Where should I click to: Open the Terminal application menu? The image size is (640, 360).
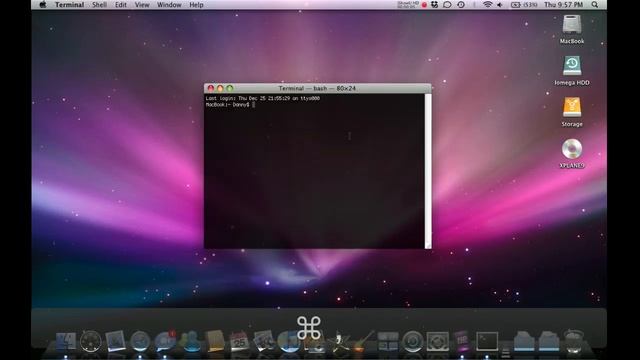click(x=69, y=5)
